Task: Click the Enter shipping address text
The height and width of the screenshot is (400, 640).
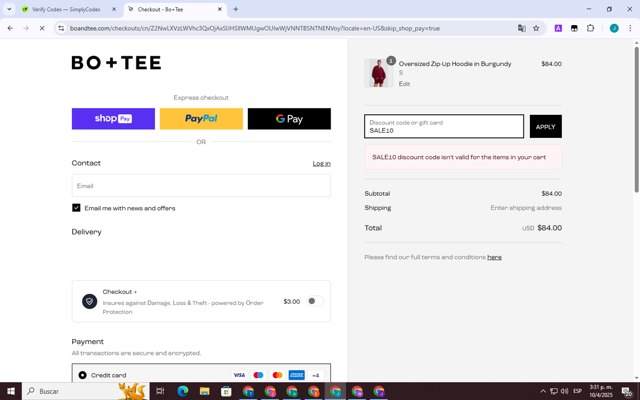Action: [x=526, y=208]
